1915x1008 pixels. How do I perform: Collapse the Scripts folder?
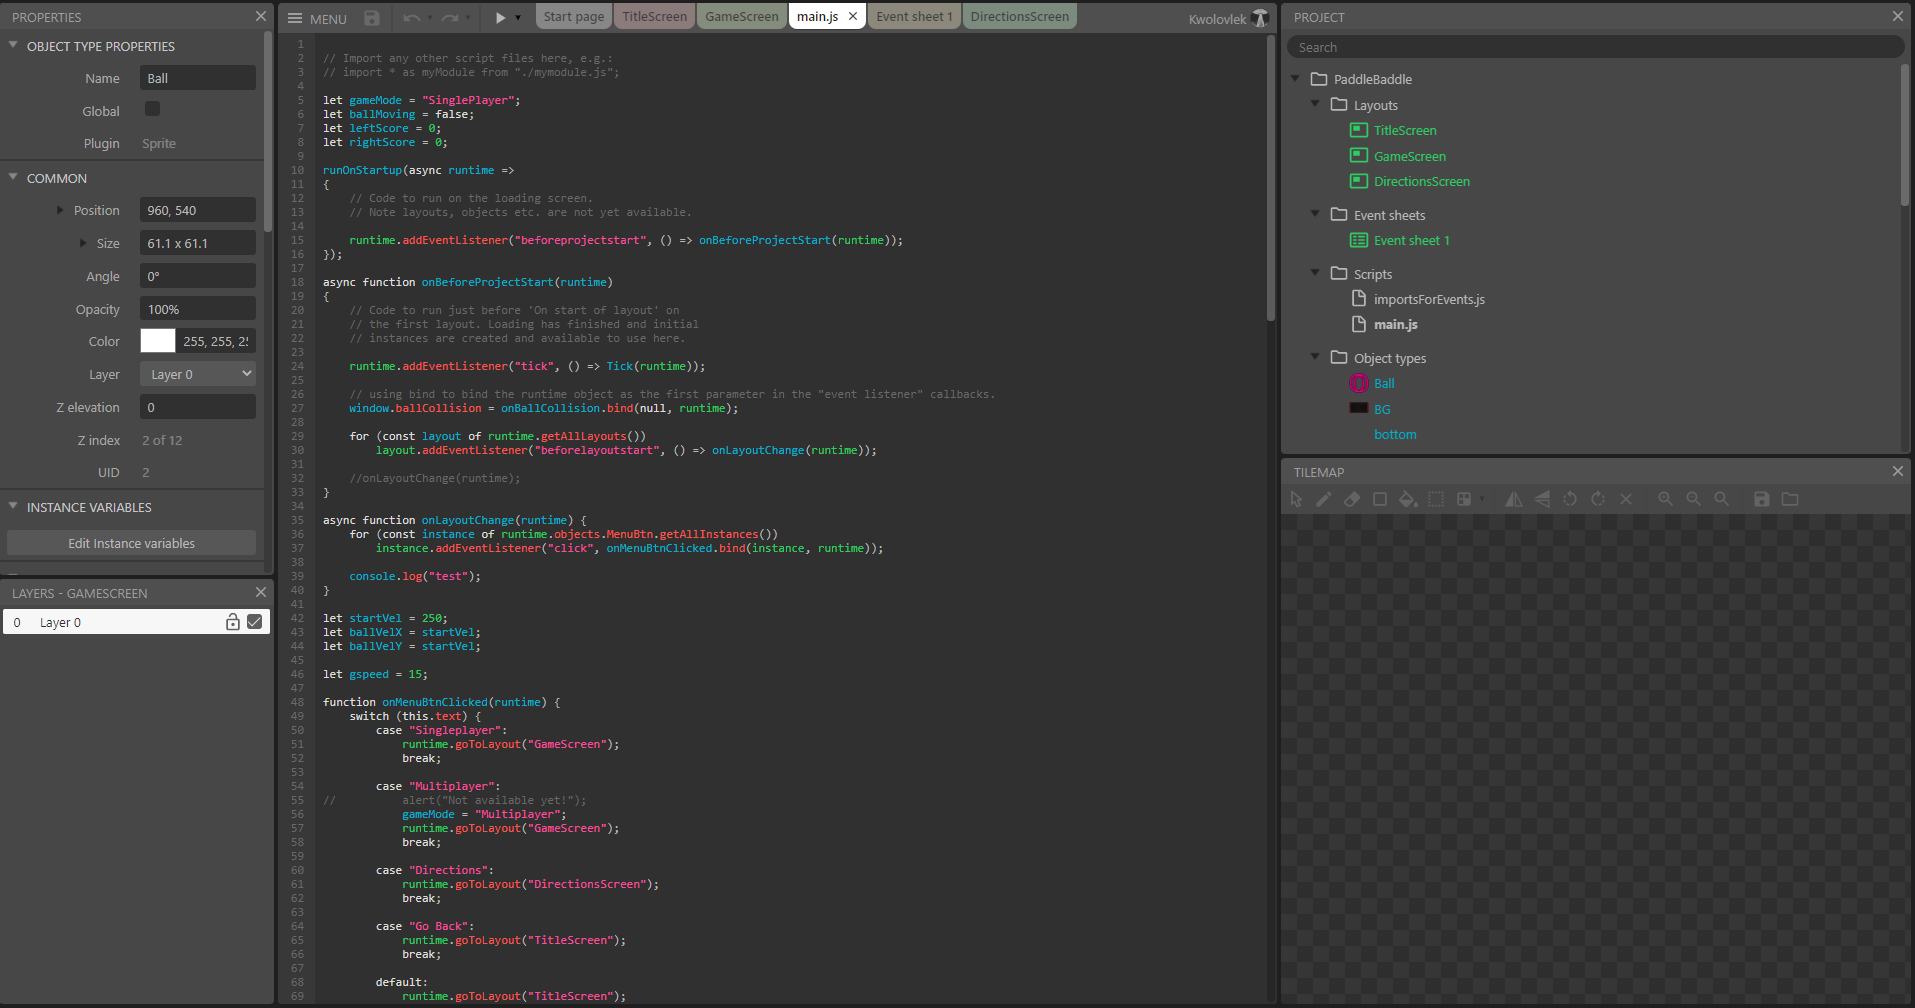(1315, 272)
